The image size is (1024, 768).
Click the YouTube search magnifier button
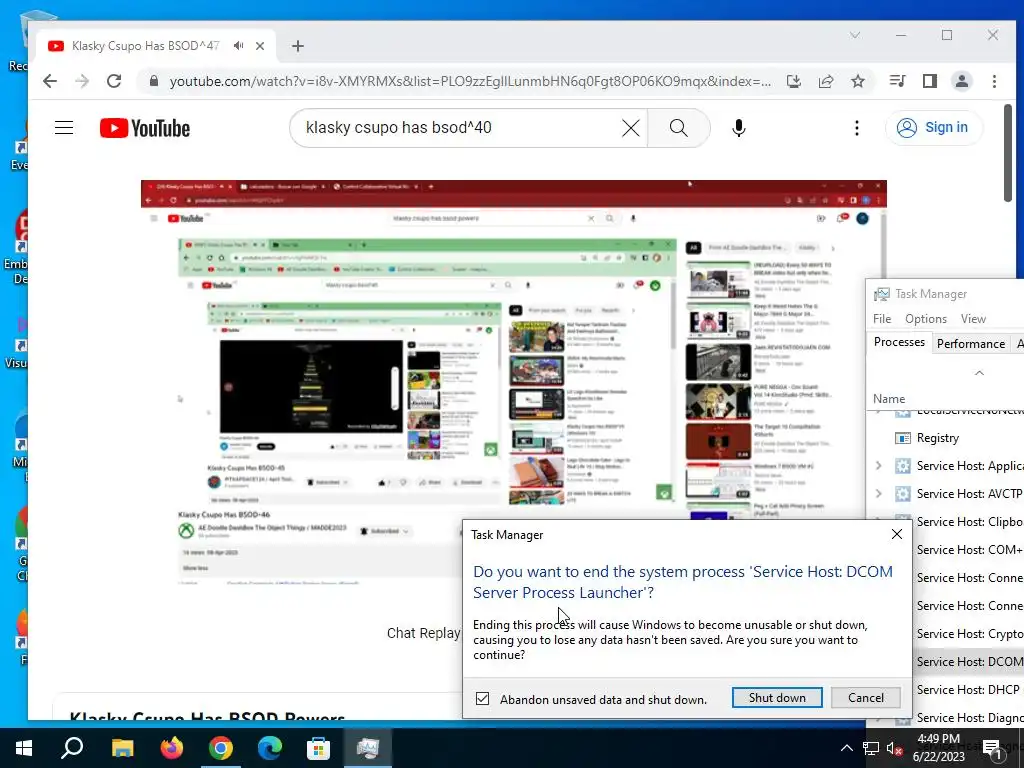click(679, 127)
